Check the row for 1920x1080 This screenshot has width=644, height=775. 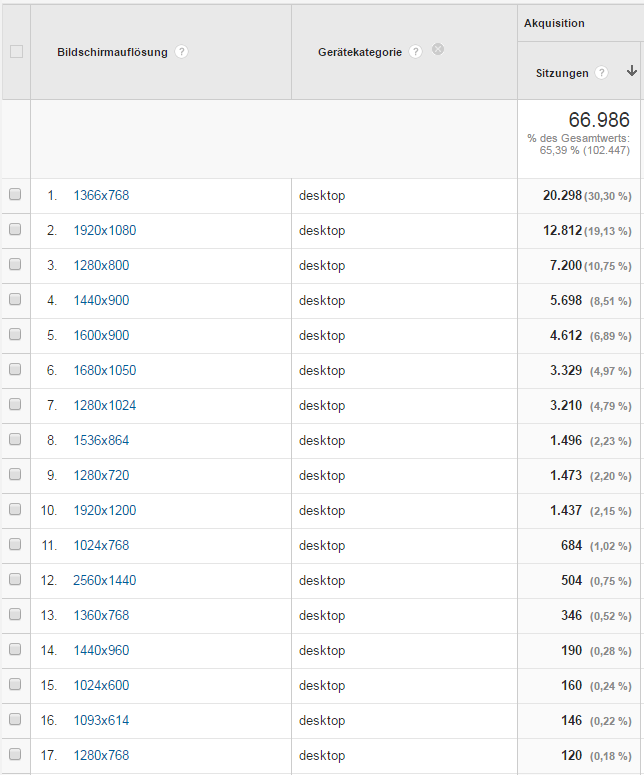[x=15, y=229]
